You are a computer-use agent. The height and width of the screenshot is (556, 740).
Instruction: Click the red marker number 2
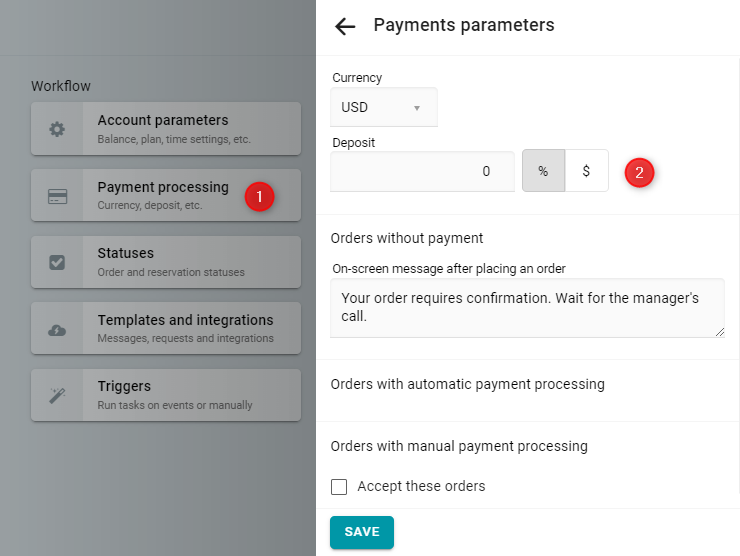coord(639,173)
